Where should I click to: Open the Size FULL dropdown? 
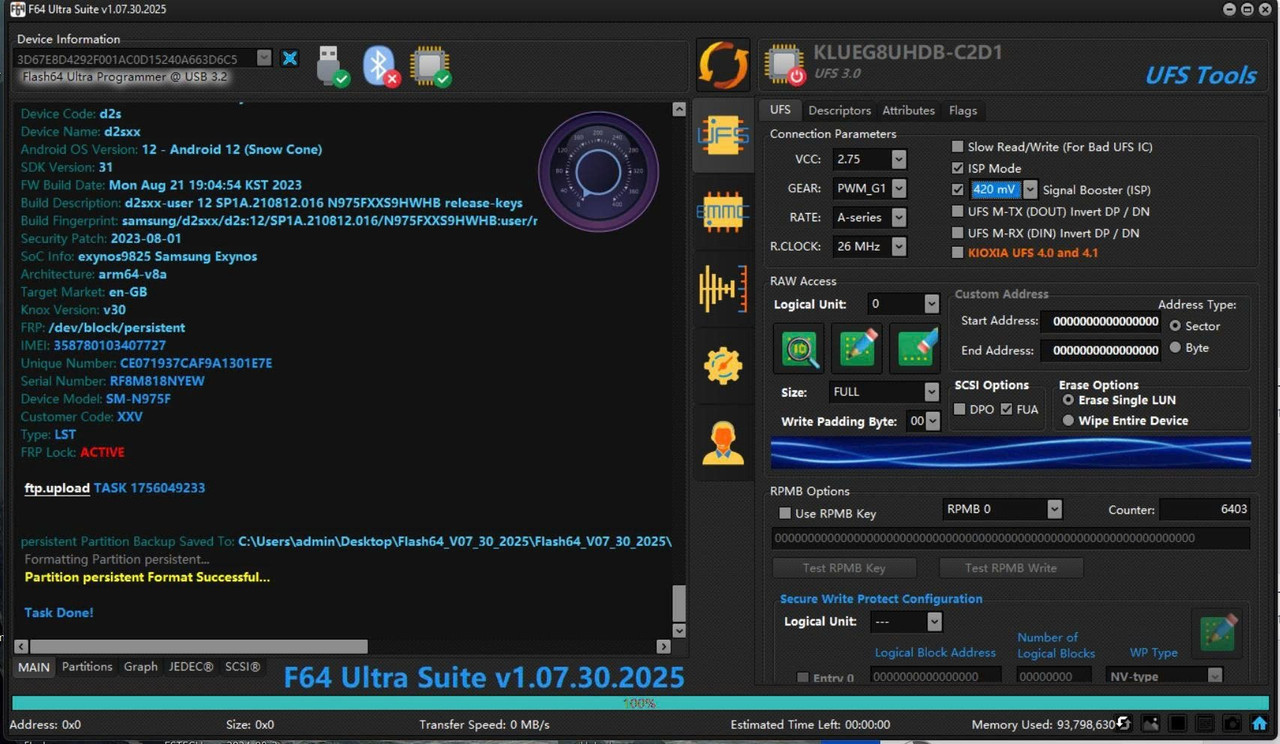point(931,392)
